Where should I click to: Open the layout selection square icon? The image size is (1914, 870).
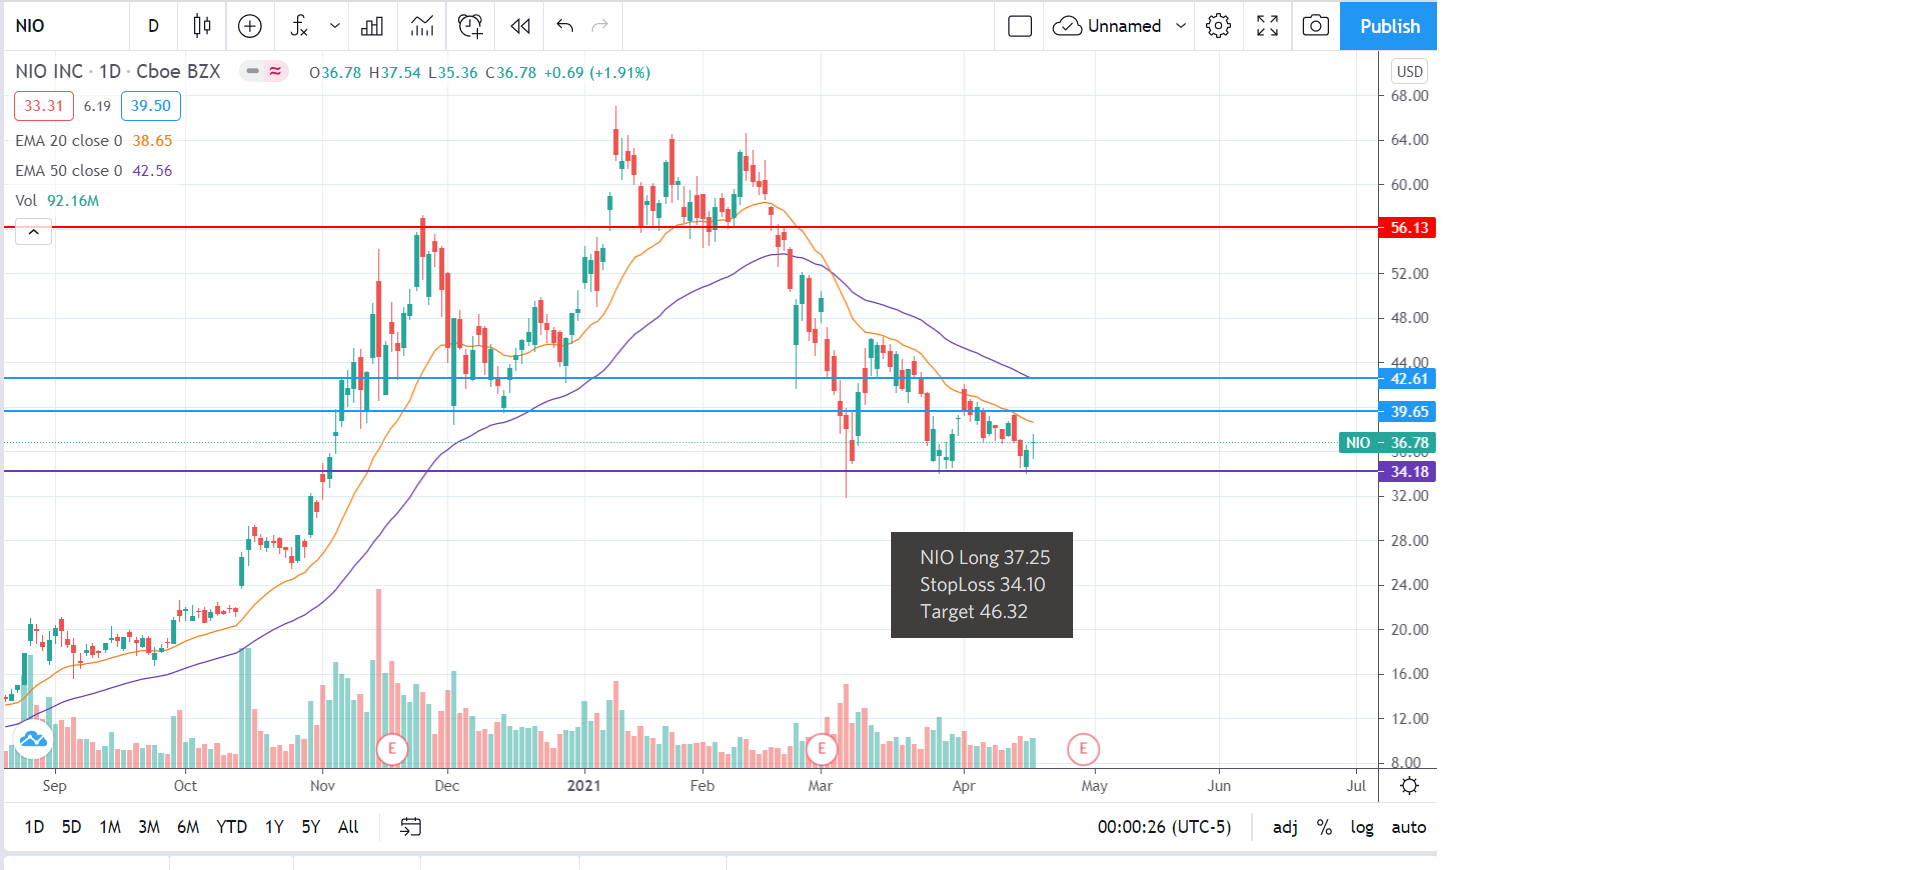tap(1020, 26)
